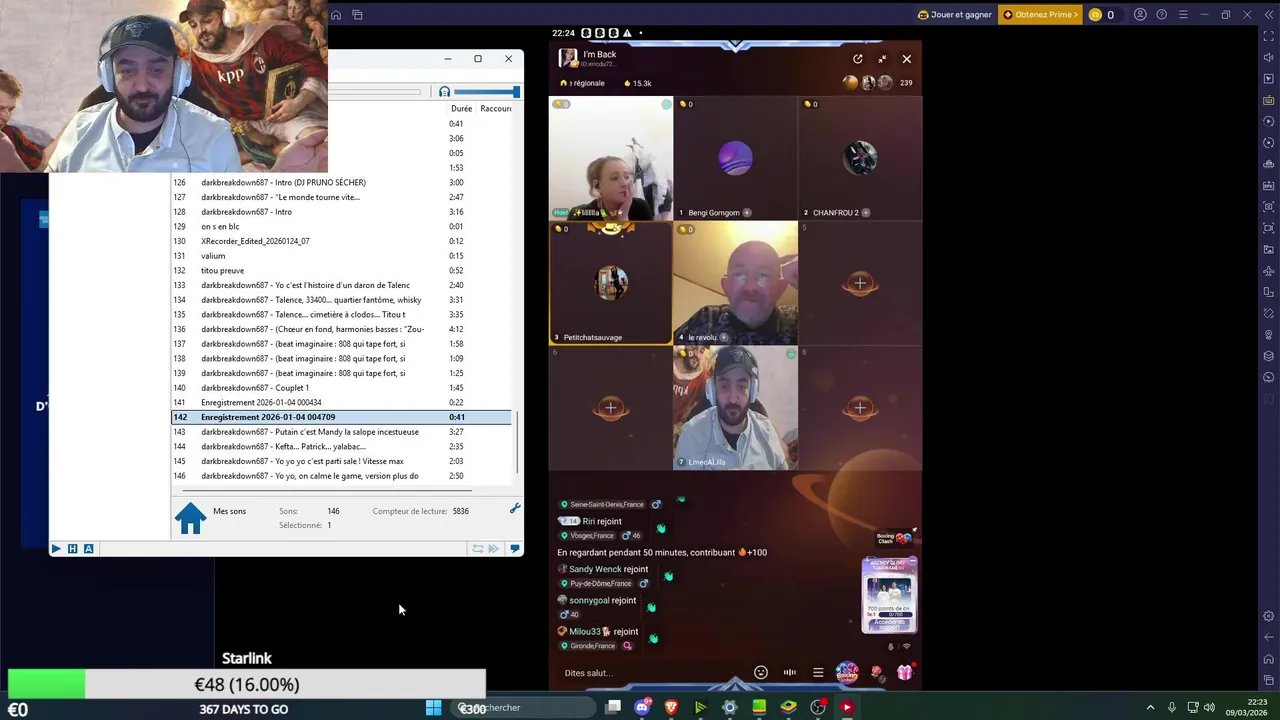Viewport: 1280px width, 720px height.
Task: Open the Boxing Clash badge
Action: click(893, 538)
